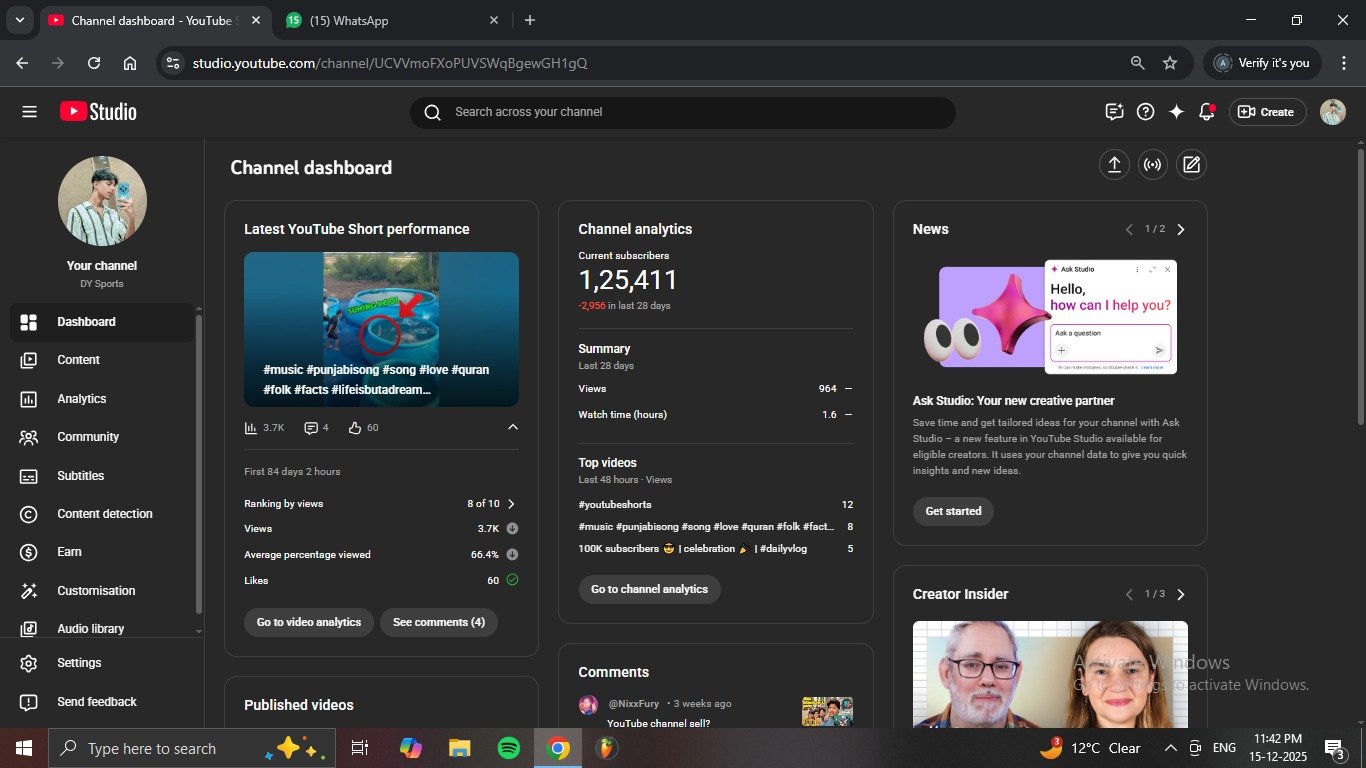Open the notifications bell icon

point(1207,112)
